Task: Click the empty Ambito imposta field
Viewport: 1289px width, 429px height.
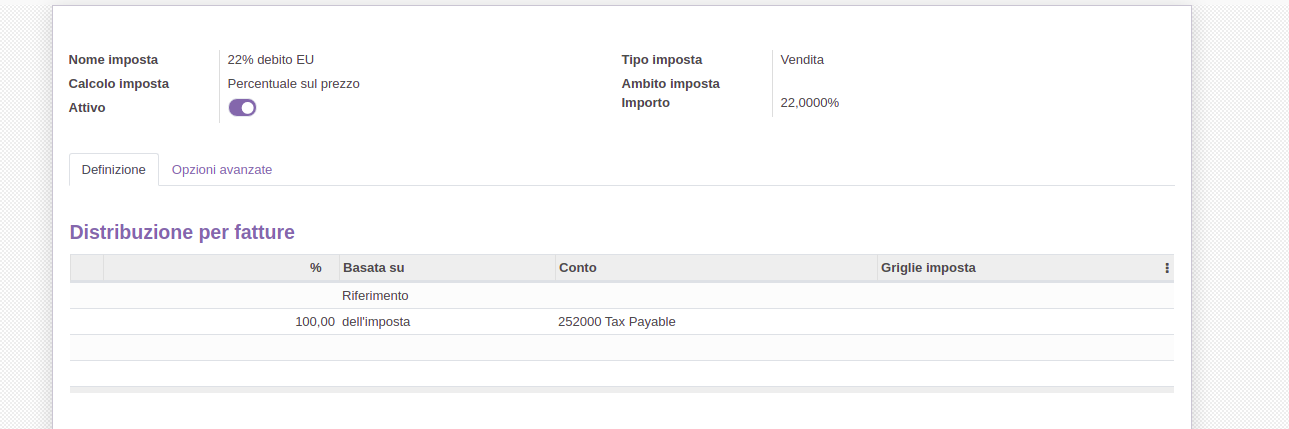Action: coord(975,84)
